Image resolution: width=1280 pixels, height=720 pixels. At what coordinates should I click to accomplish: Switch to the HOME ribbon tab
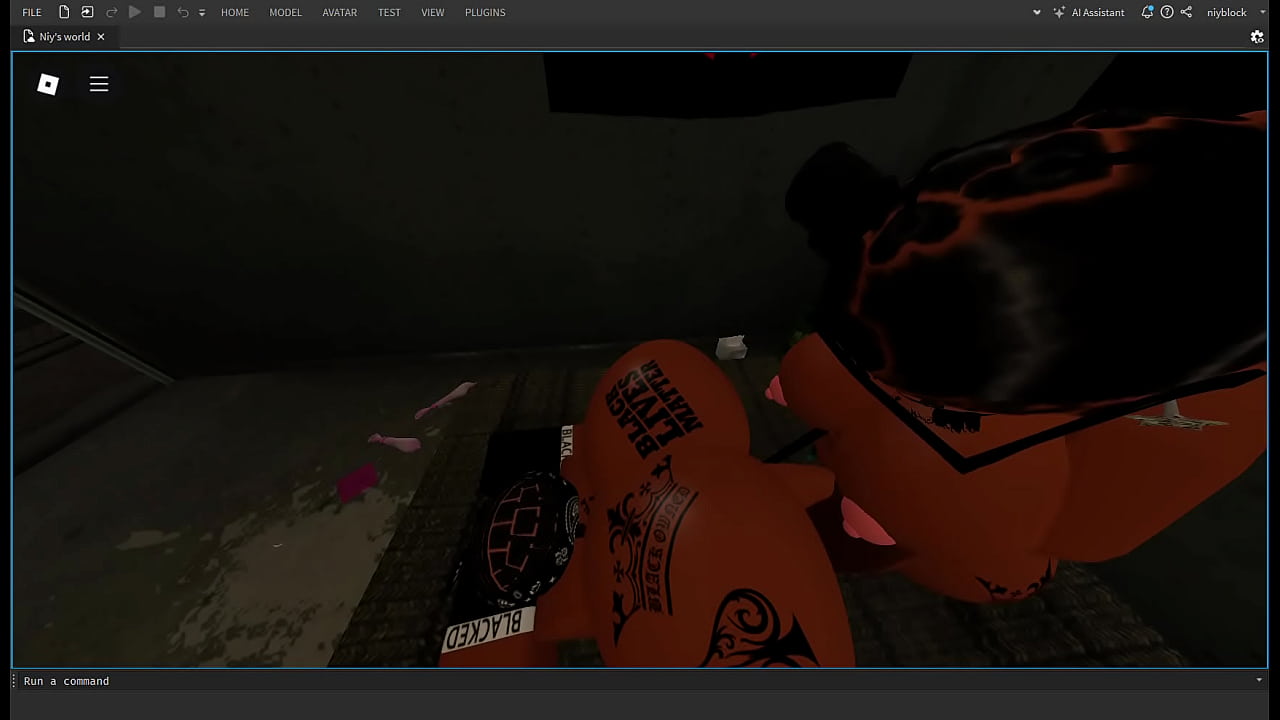(235, 12)
